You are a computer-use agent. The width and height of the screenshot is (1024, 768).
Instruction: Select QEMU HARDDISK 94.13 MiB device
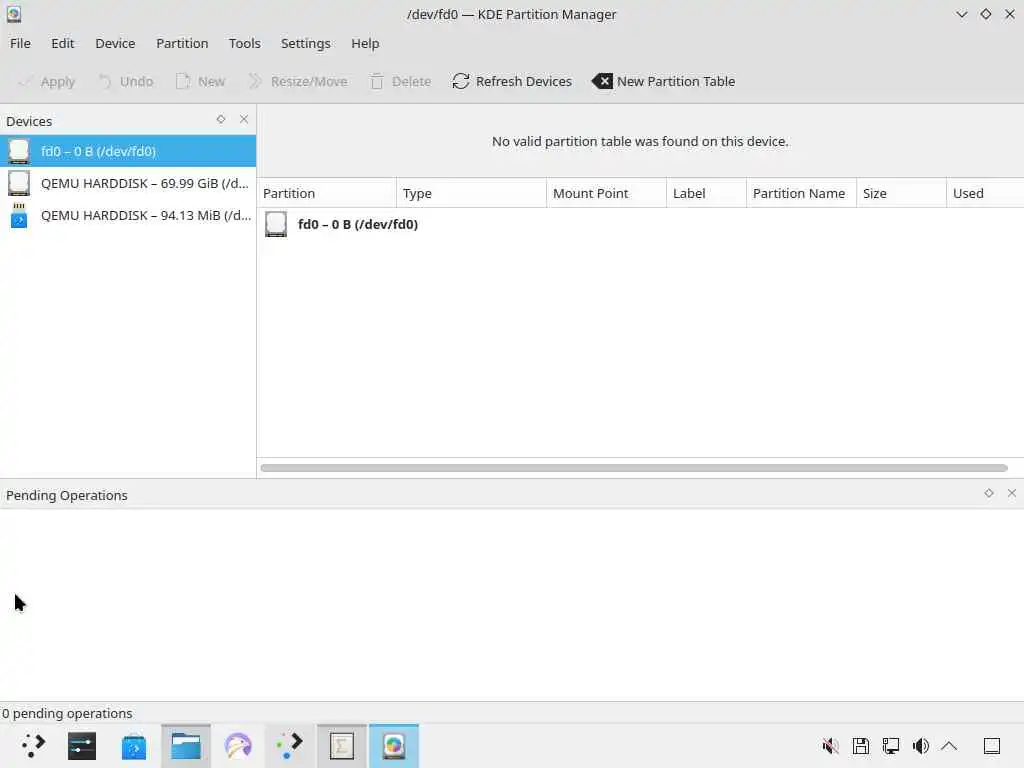[128, 215]
